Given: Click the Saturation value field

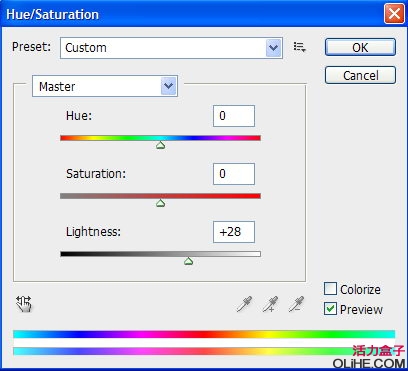Looking at the screenshot, I should click(x=234, y=174).
